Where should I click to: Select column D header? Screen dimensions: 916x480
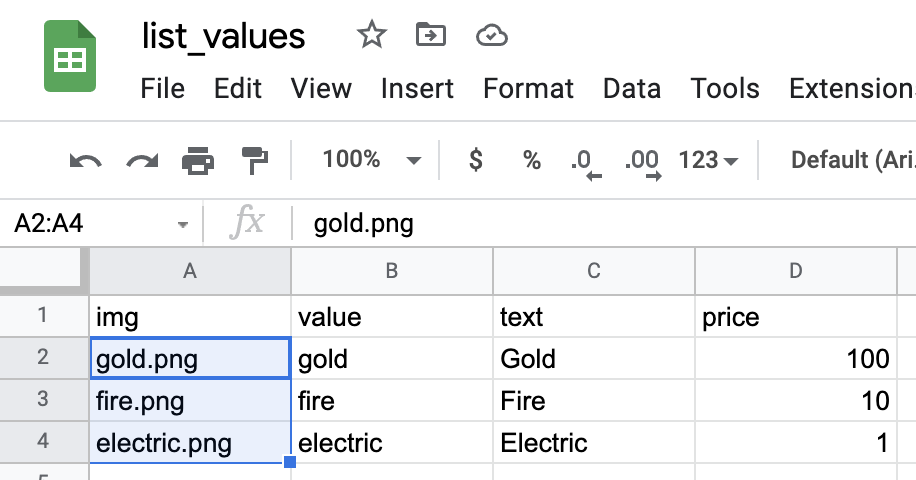(x=795, y=270)
